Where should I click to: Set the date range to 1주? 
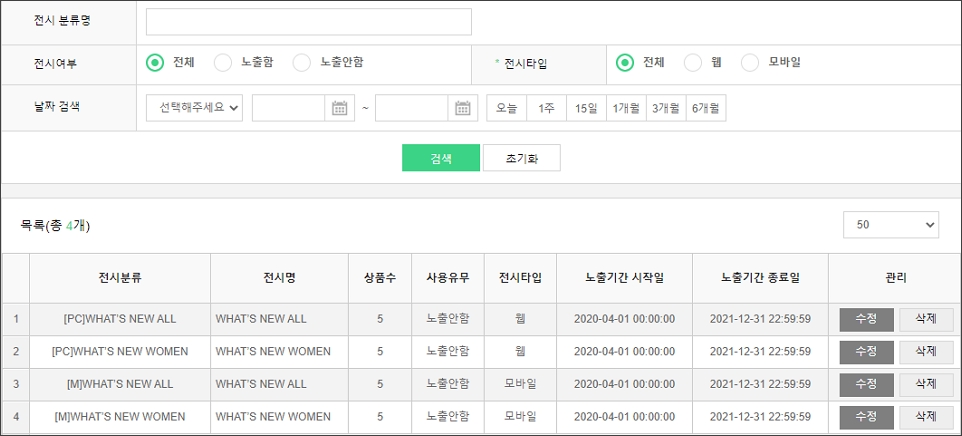[547, 108]
